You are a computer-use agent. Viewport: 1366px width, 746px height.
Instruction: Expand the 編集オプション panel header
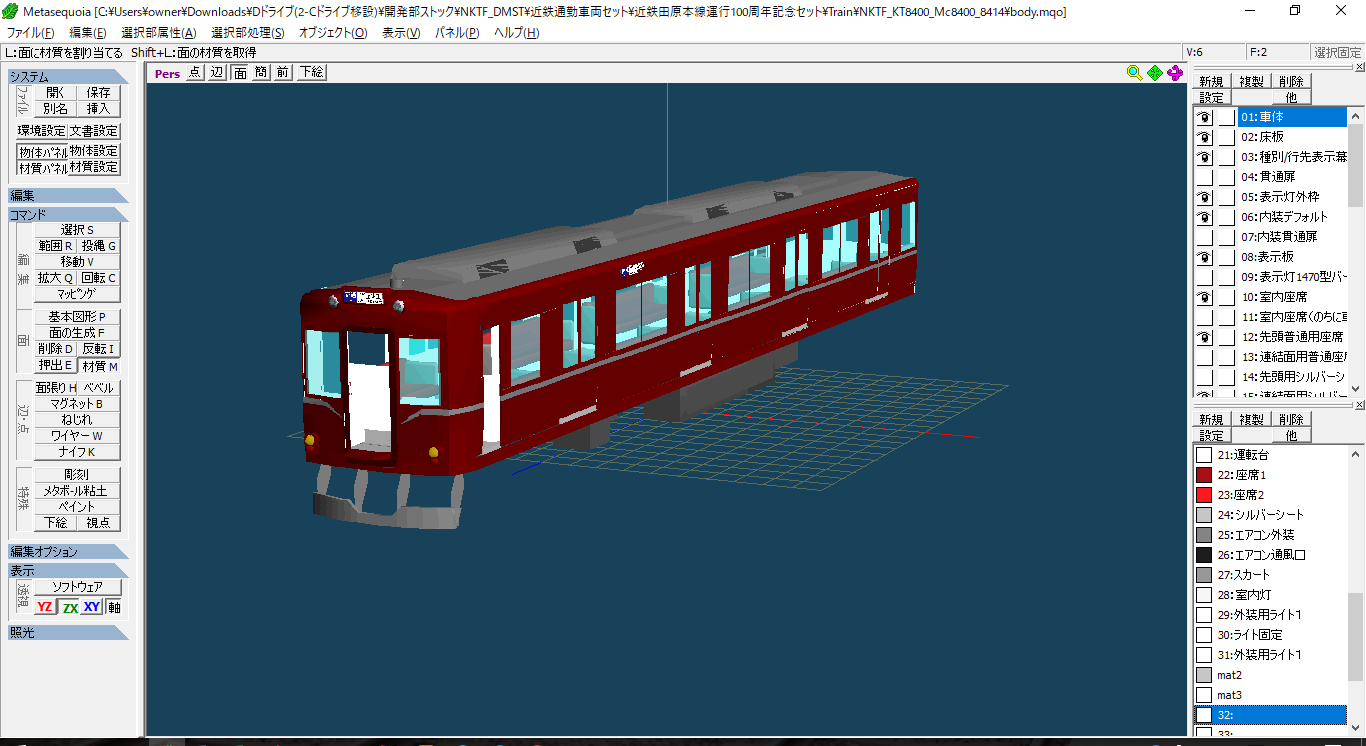click(68, 552)
